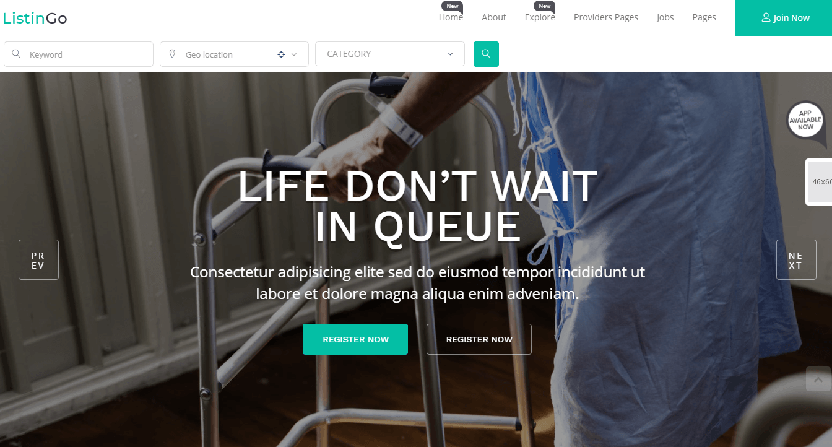
Task: Open the Providers Pages menu
Action: [x=605, y=17]
